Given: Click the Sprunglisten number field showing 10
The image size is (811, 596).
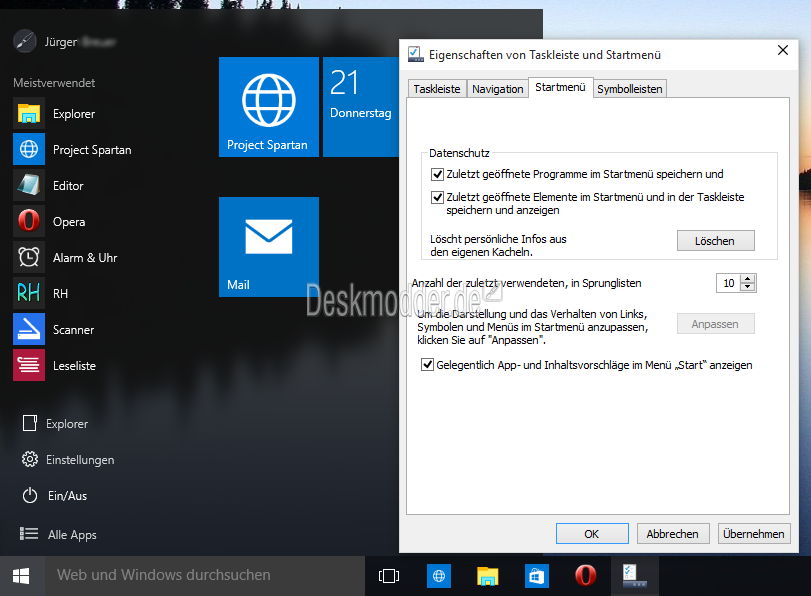Looking at the screenshot, I should pos(729,283).
